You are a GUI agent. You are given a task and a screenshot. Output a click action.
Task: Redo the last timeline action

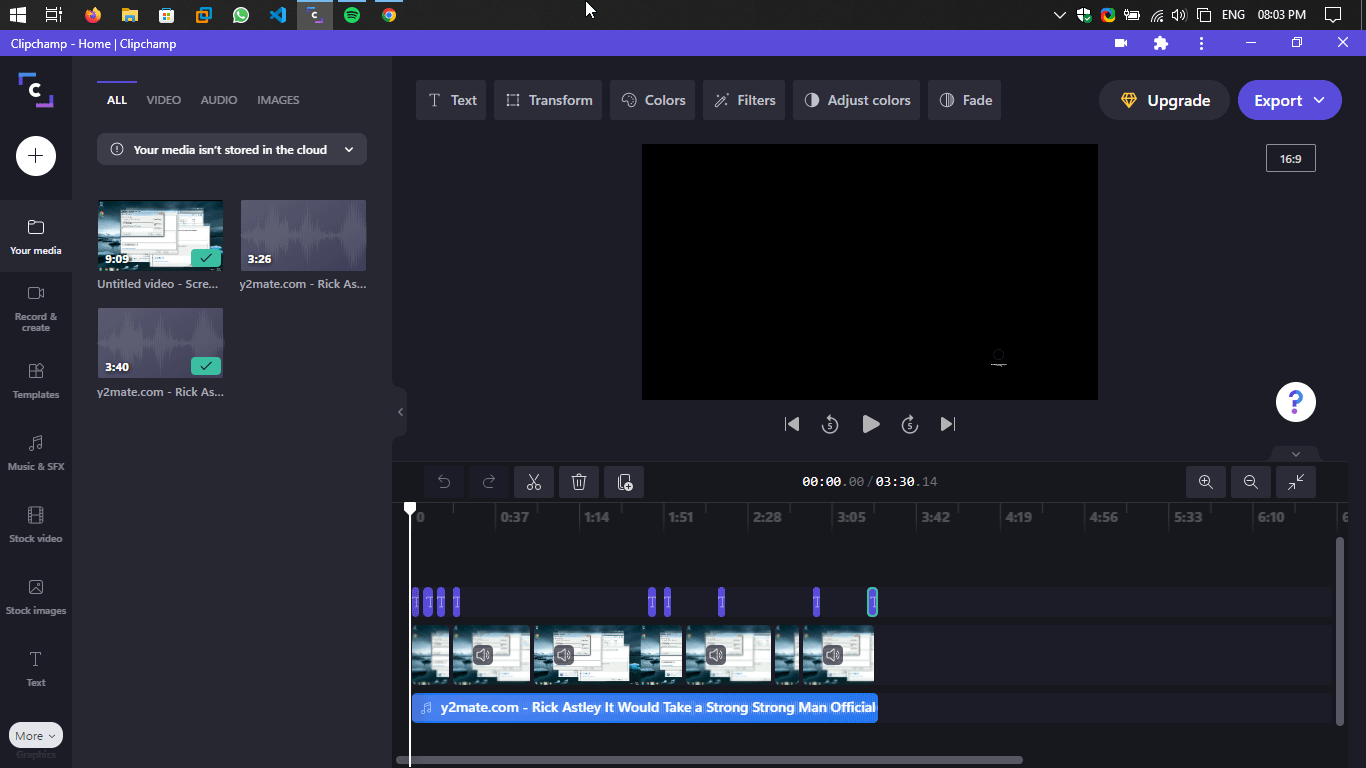click(x=489, y=482)
